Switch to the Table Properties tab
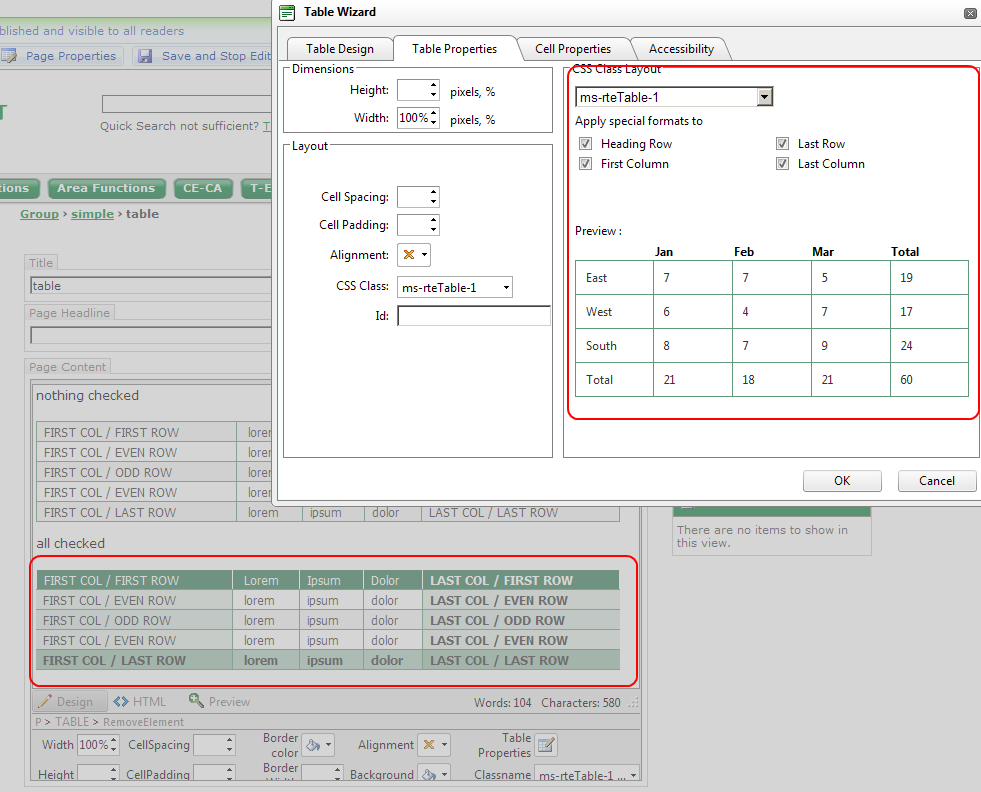 pyautogui.click(x=454, y=49)
